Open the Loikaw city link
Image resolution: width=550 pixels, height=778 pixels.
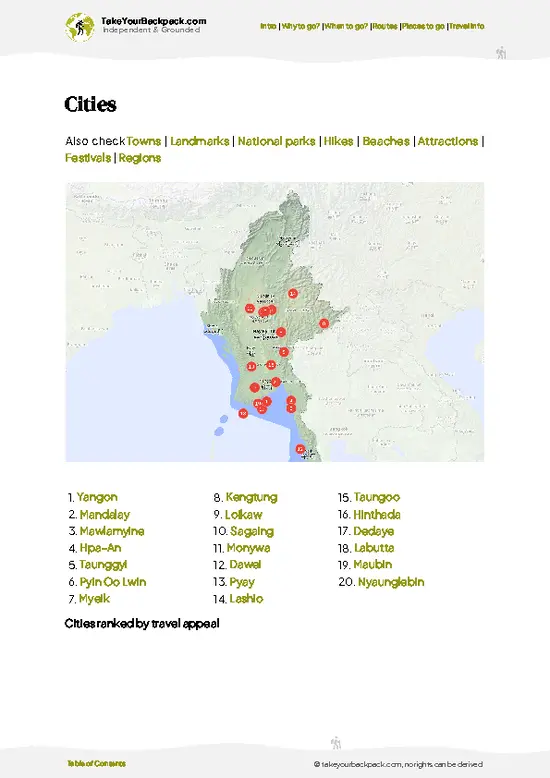244,515
